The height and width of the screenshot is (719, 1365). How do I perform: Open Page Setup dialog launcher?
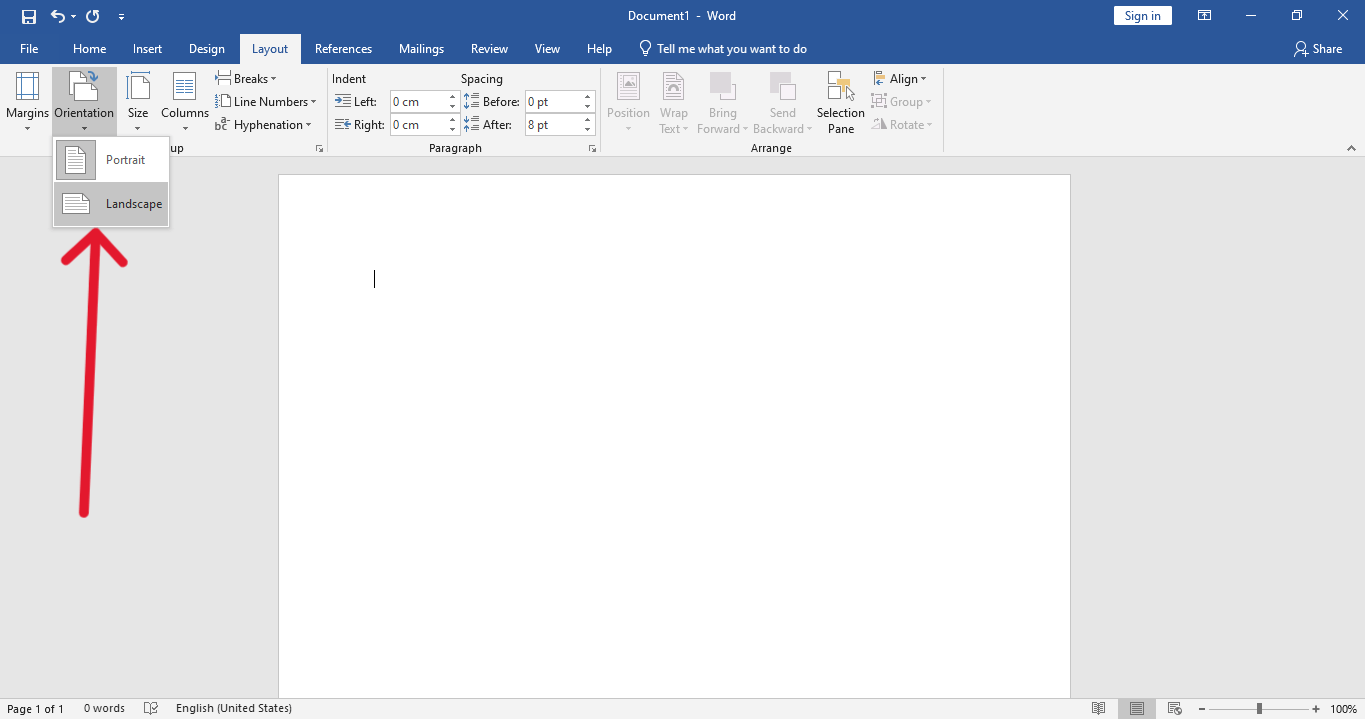(320, 148)
